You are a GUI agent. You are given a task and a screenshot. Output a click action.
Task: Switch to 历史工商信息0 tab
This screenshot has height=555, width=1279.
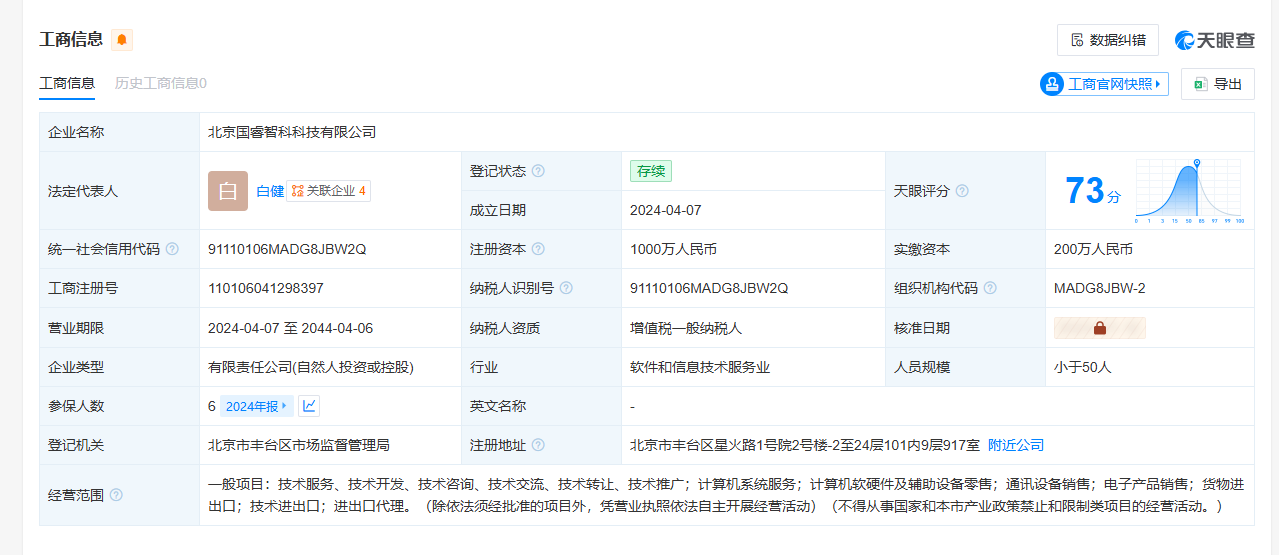(x=161, y=83)
